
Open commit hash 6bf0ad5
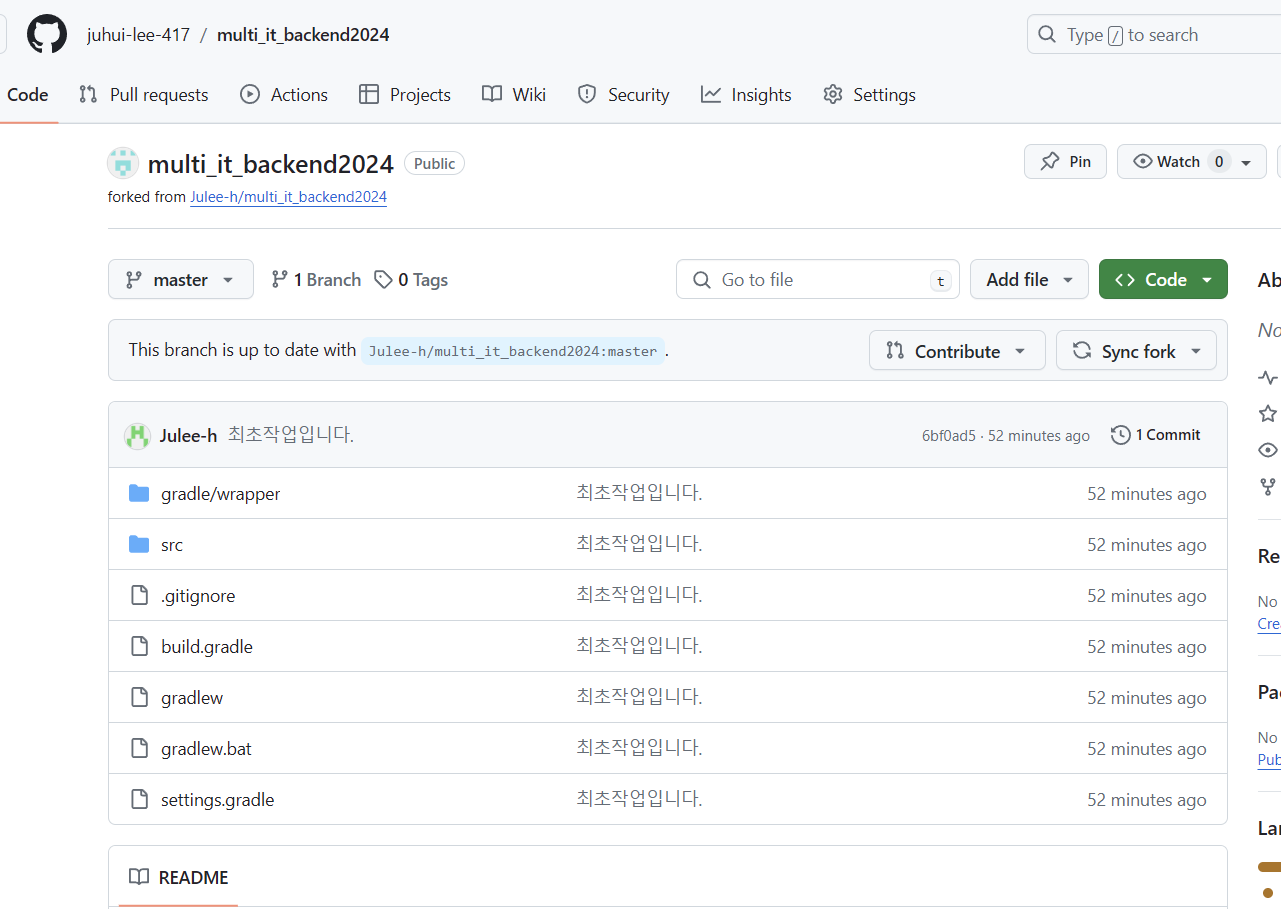(x=948, y=436)
